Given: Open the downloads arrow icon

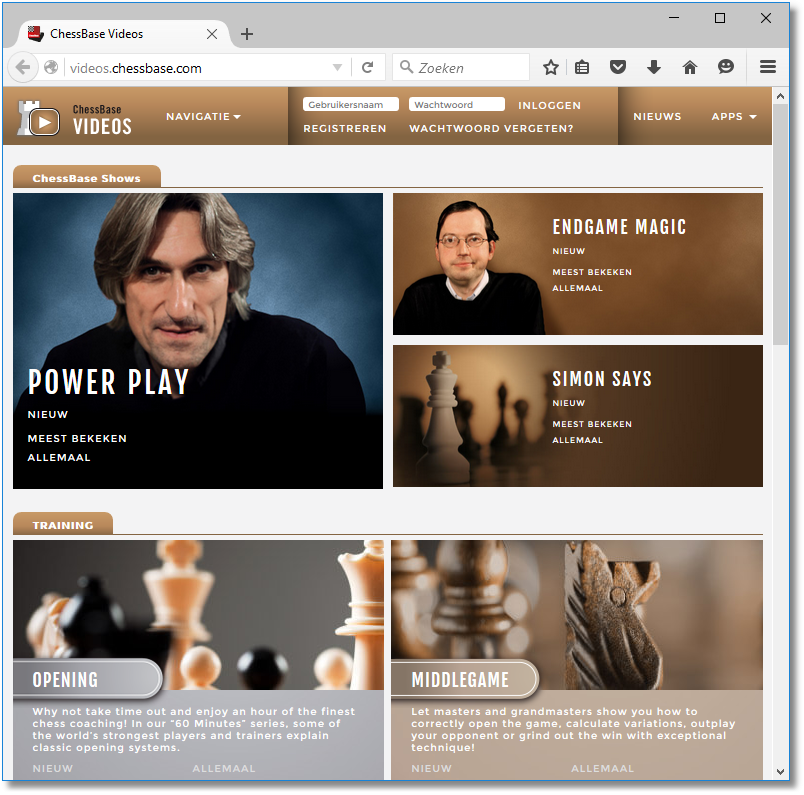Looking at the screenshot, I should (x=654, y=68).
